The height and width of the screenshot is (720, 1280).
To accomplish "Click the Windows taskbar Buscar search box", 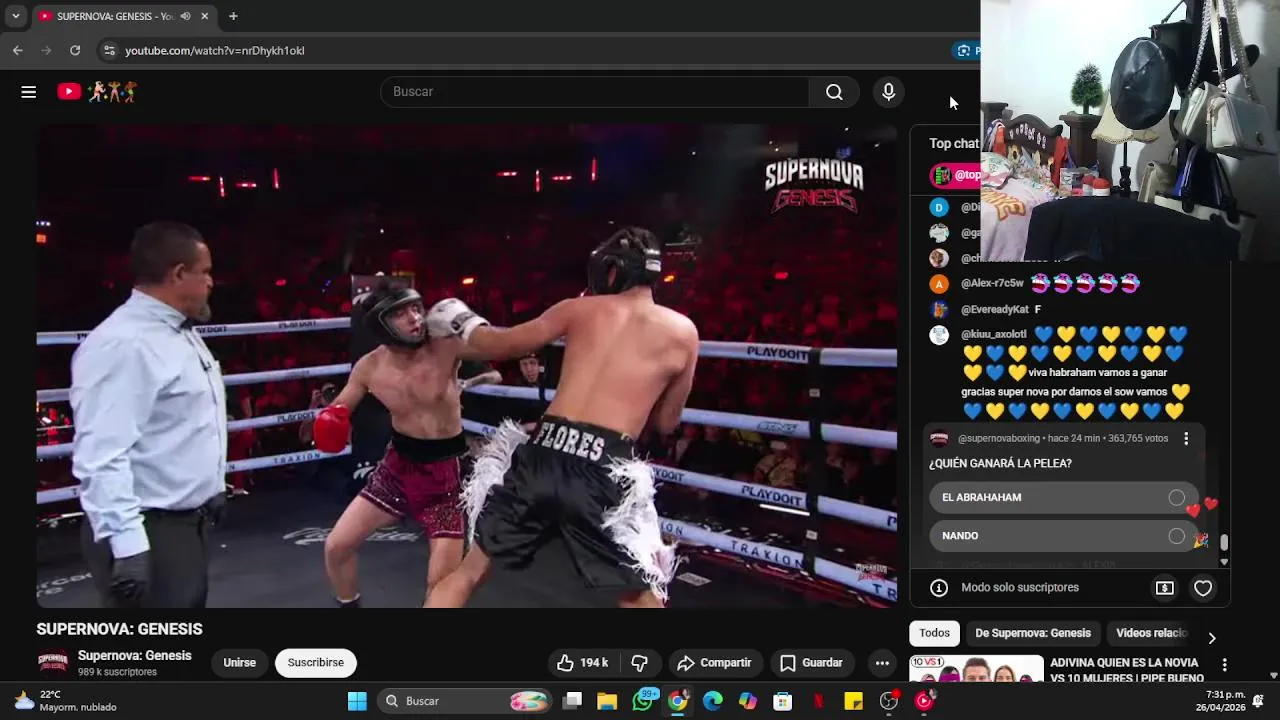I will pos(465,701).
